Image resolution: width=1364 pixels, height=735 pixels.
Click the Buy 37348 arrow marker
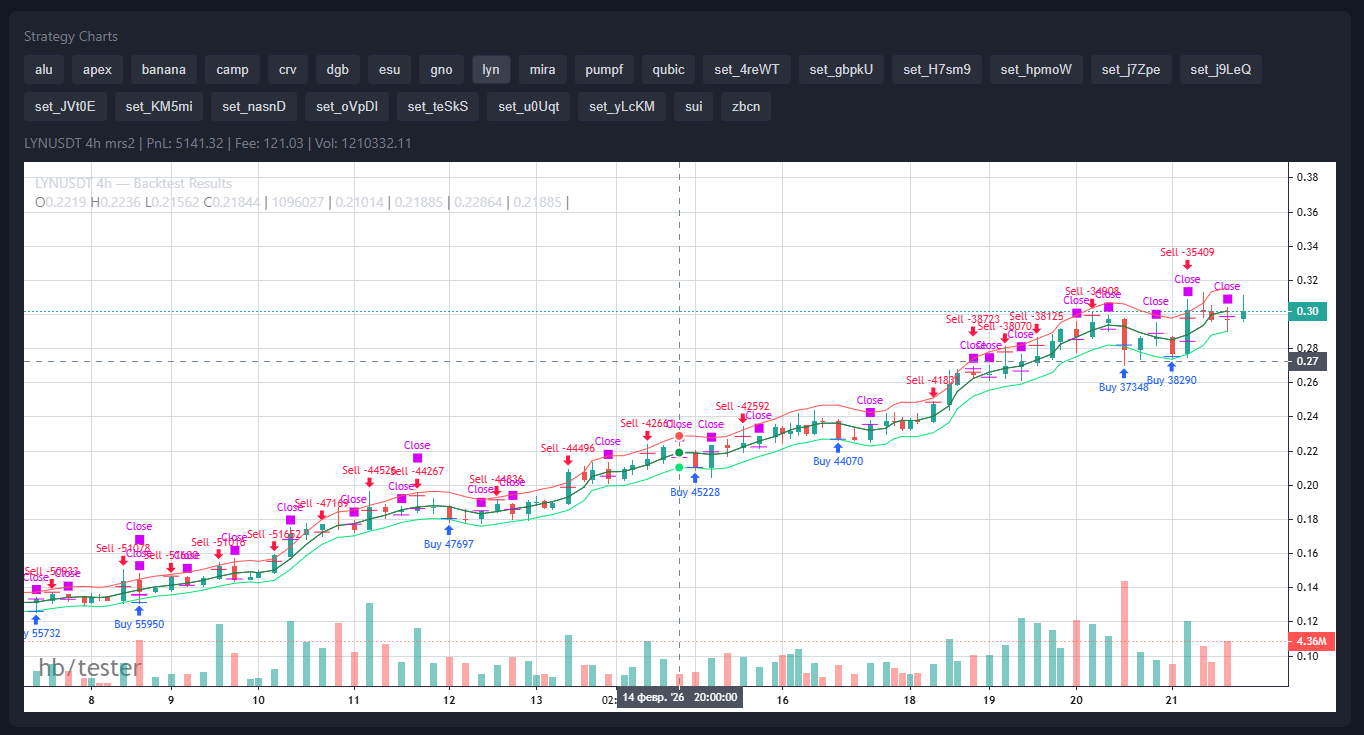[1123, 373]
